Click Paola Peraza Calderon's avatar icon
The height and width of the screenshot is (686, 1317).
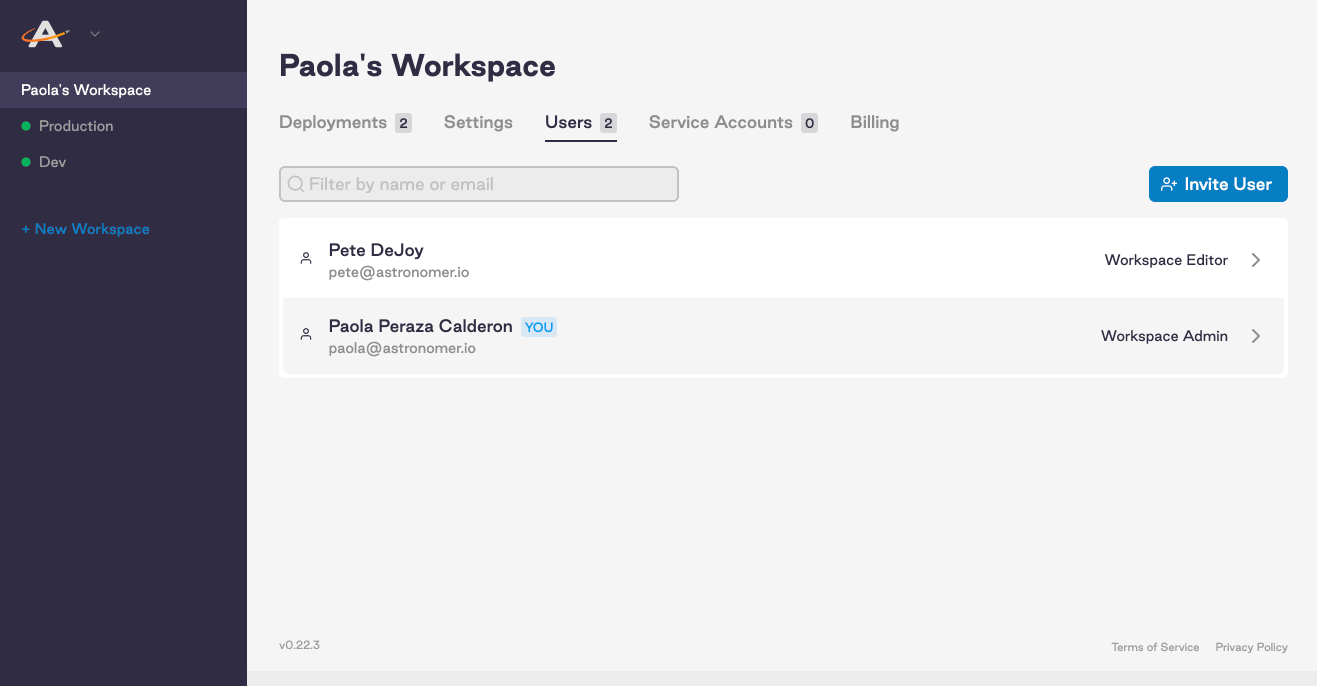pos(305,334)
